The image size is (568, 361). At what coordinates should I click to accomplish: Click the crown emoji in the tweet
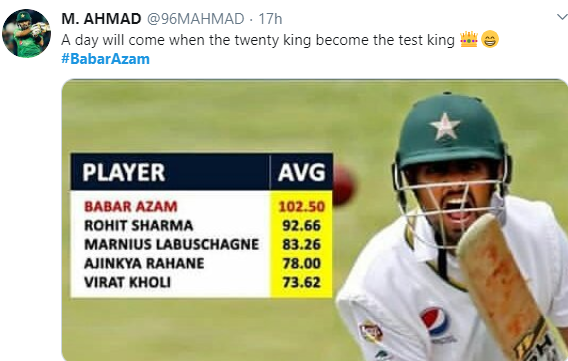469,39
